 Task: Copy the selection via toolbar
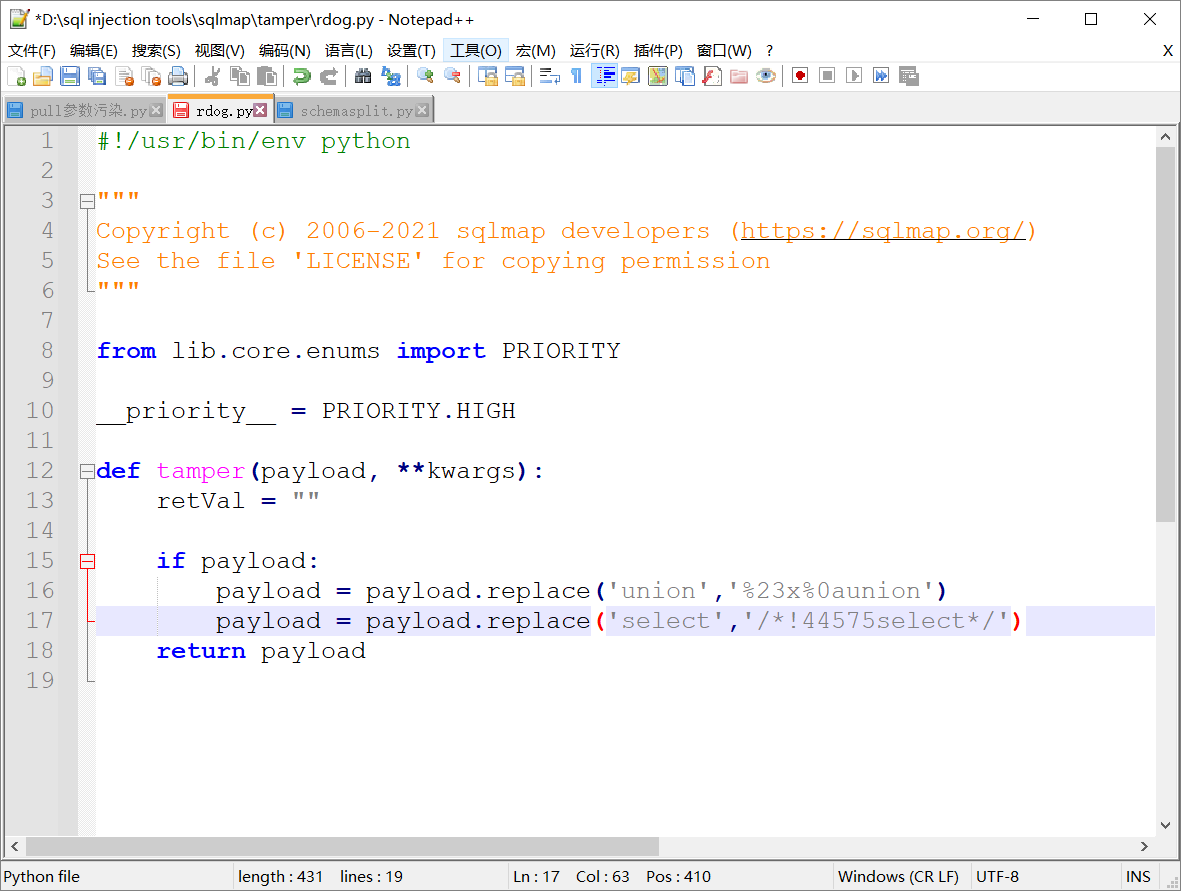(x=240, y=76)
